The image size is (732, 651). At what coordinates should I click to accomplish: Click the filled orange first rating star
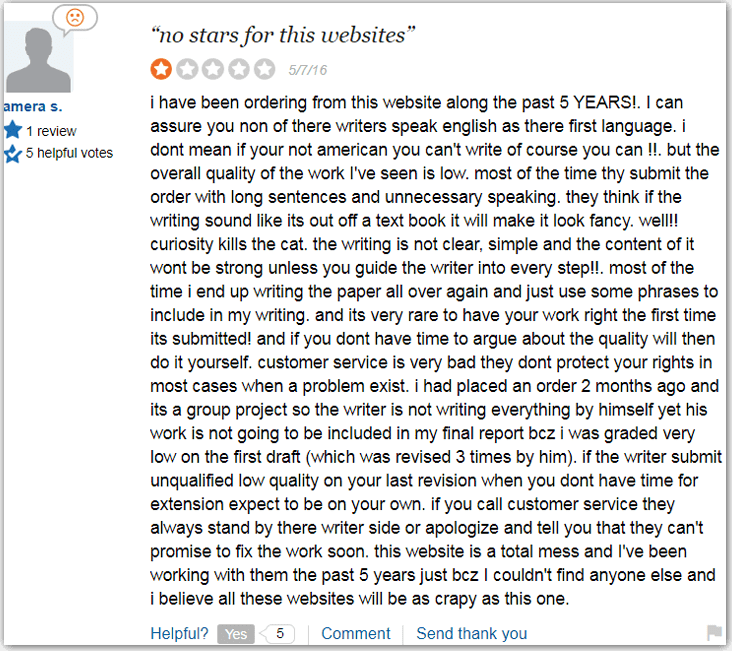pos(161,69)
